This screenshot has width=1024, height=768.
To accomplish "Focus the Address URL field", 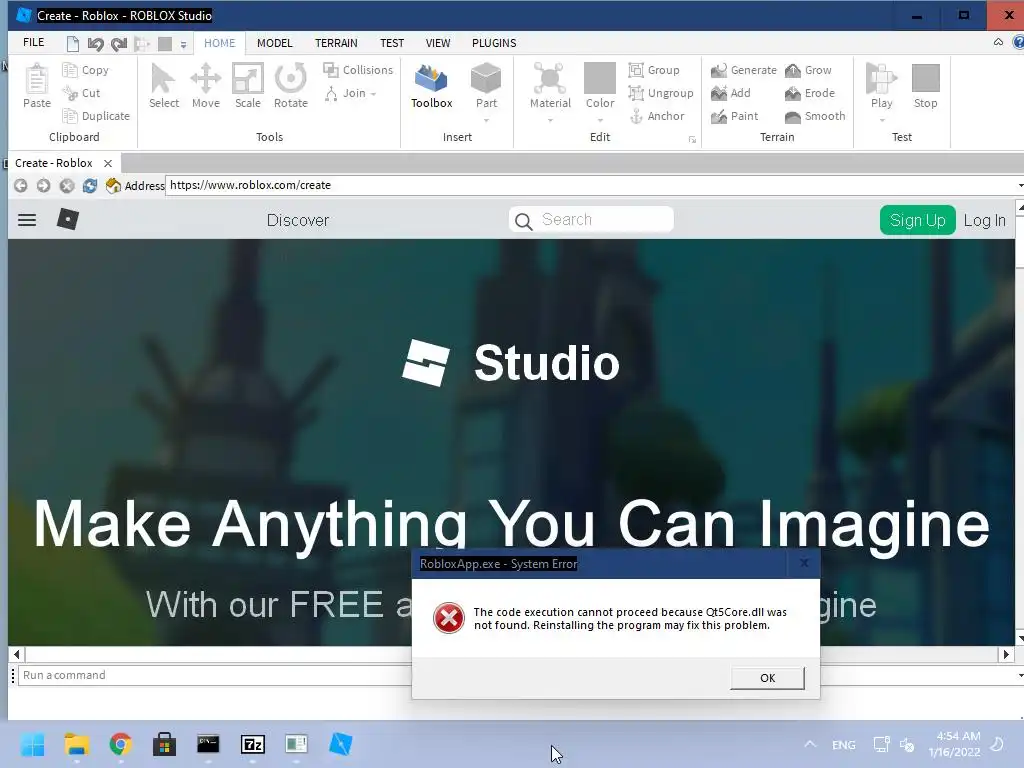I will tap(593, 185).
